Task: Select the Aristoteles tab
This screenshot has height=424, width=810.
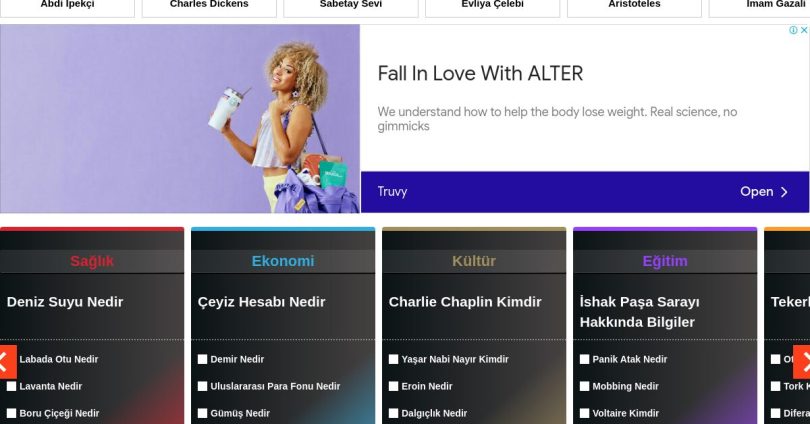Action: tap(634, 6)
